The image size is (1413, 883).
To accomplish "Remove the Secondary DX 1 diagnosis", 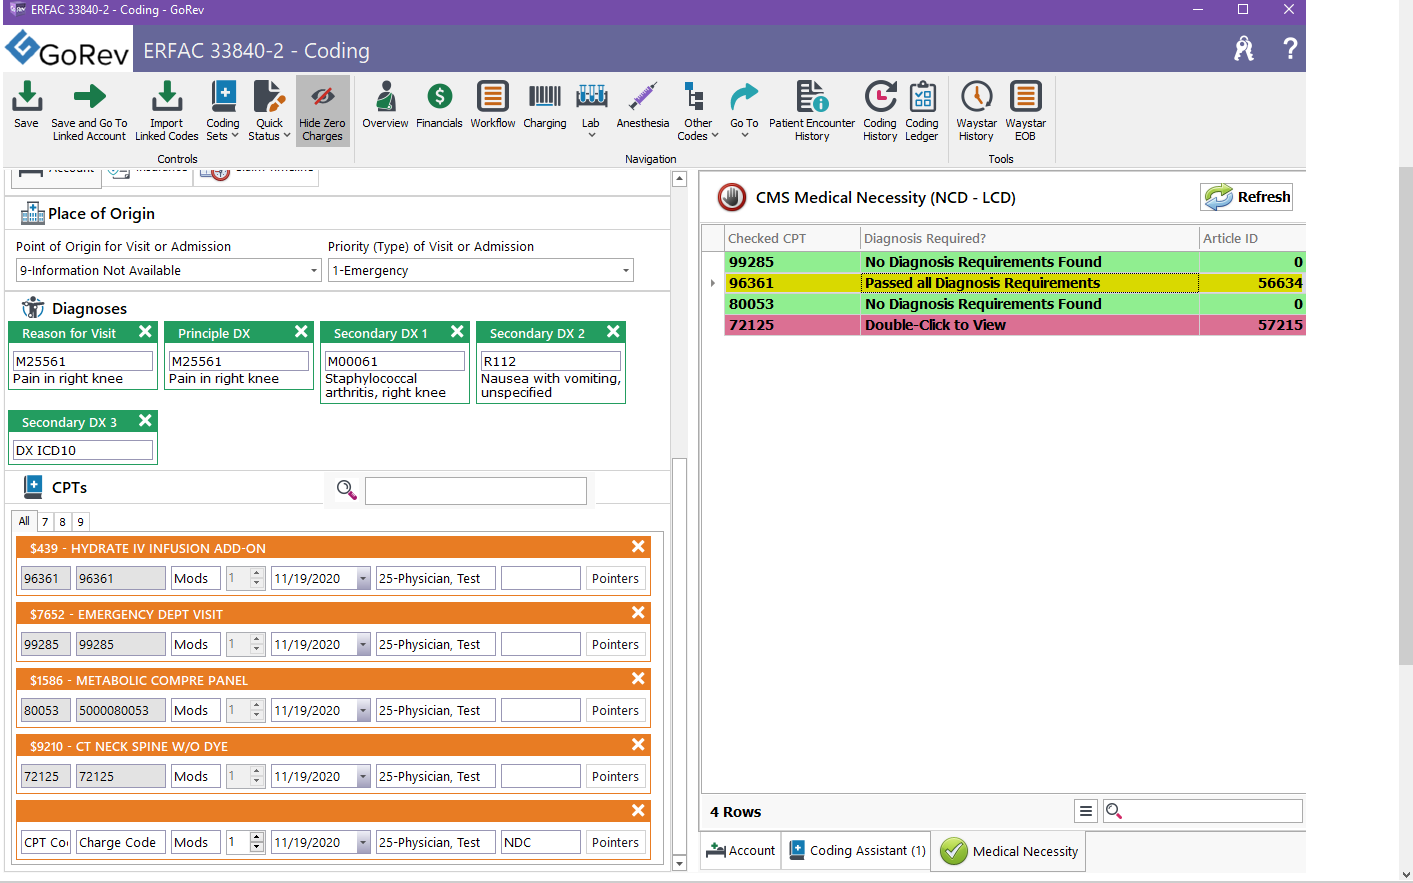I will click(457, 332).
